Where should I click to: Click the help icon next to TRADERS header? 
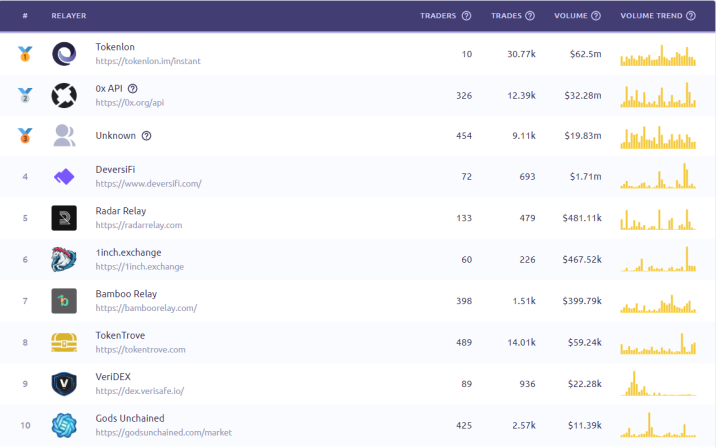click(x=466, y=16)
